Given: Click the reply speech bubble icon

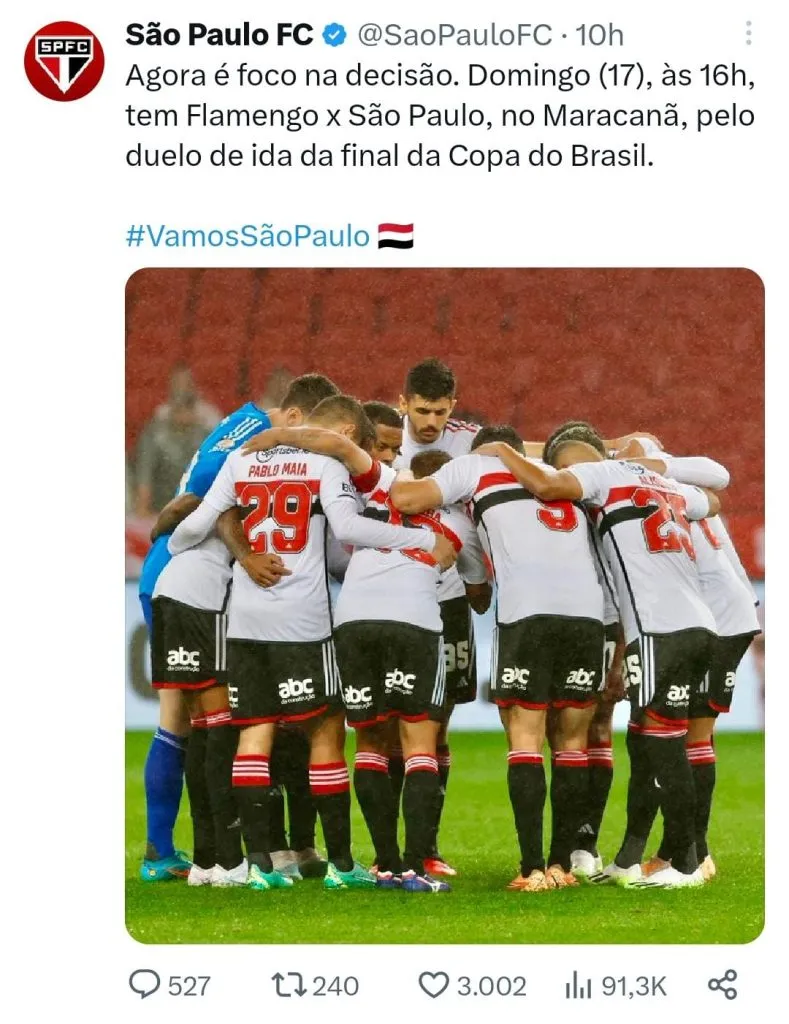Looking at the screenshot, I should pyautogui.click(x=144, y=984).
